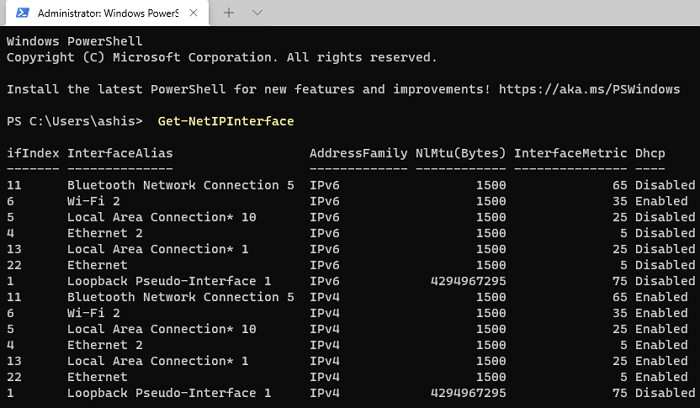Click the Wi-Fi 2 IPv6 row

pos(350,201)
